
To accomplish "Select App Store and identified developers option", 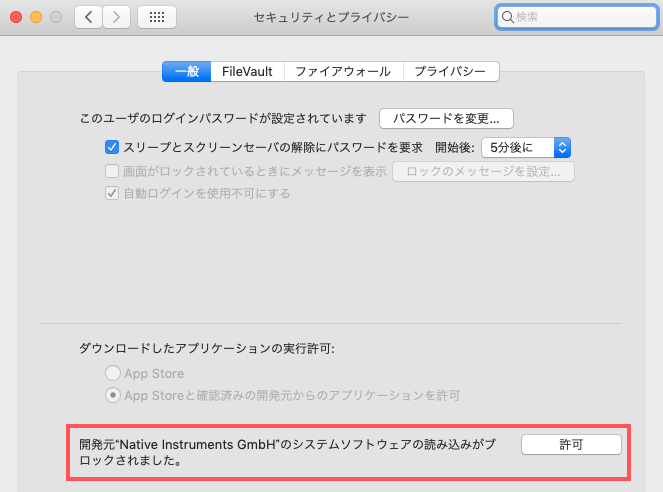I will [x=112, y=395].
